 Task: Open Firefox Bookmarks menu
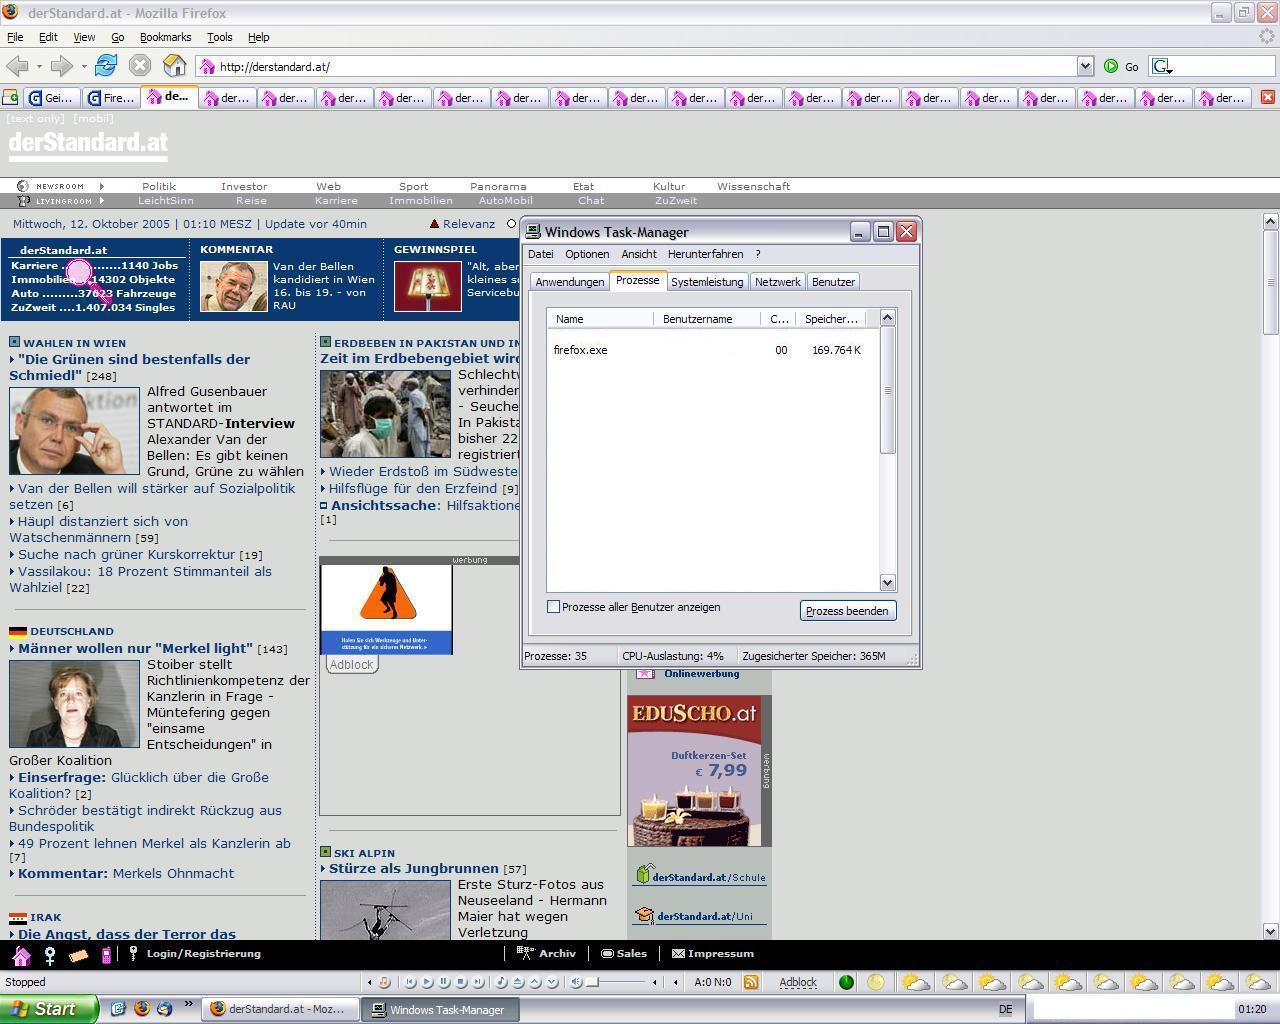click(165, 37)
